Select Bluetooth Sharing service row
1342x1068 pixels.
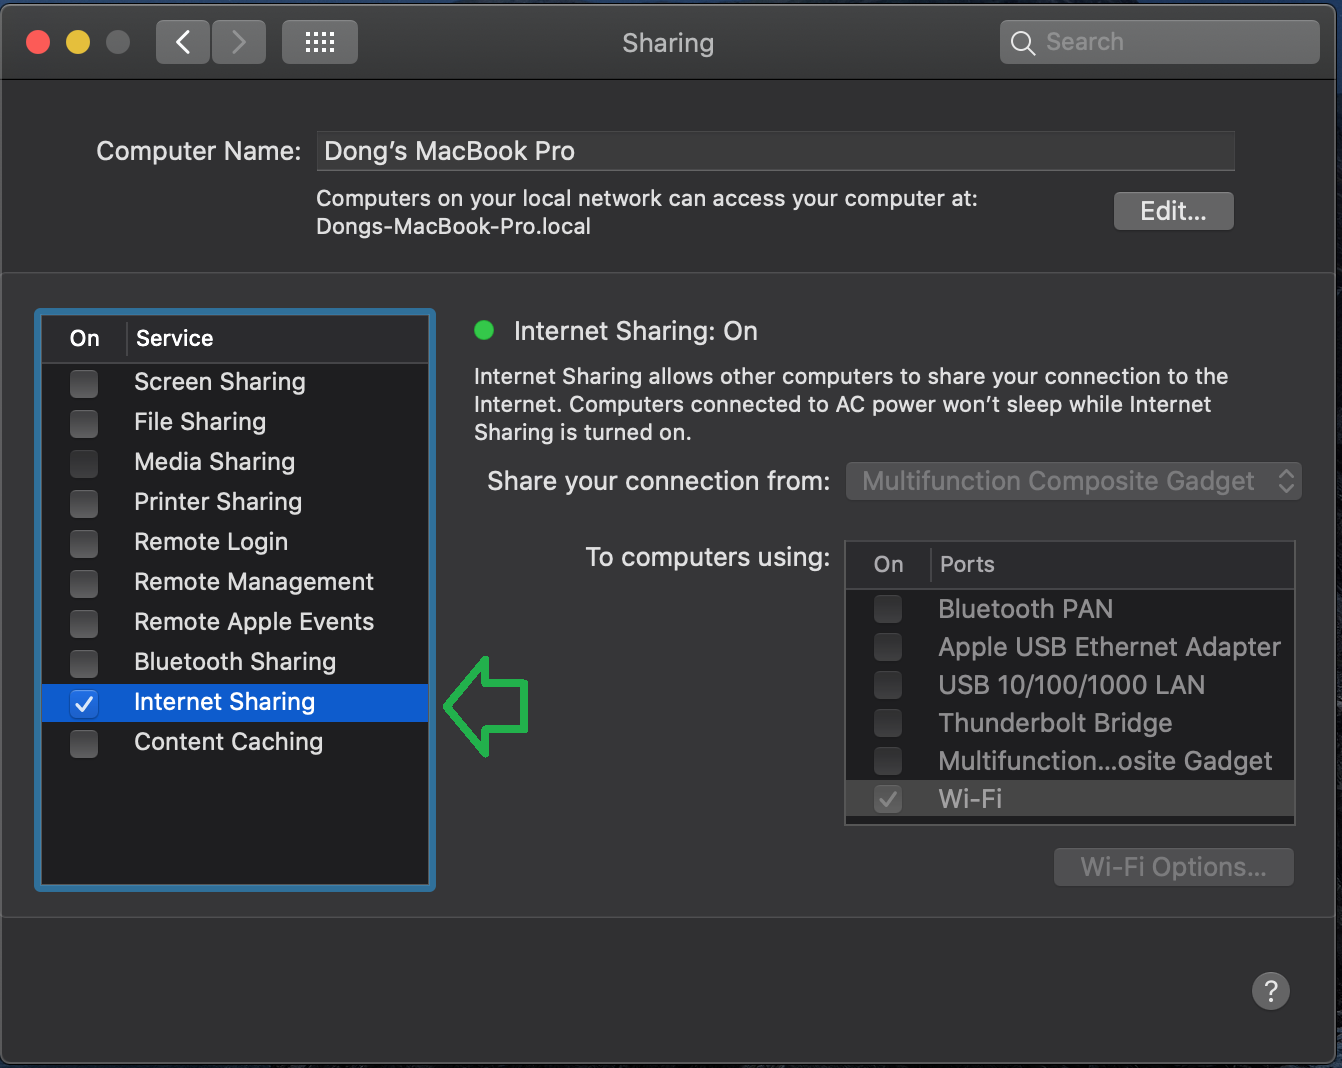235,662
